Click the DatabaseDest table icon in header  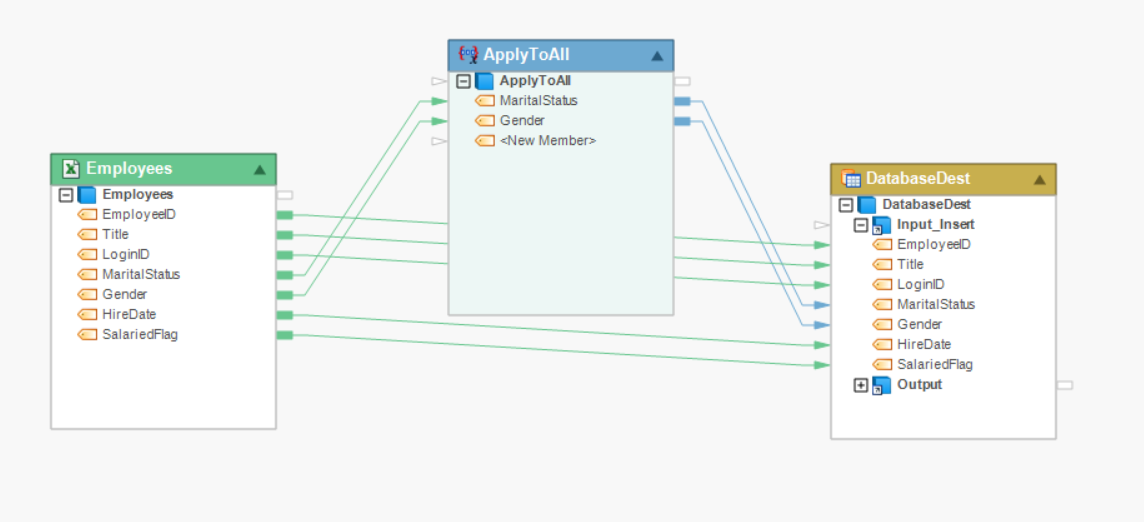[852, 179]
